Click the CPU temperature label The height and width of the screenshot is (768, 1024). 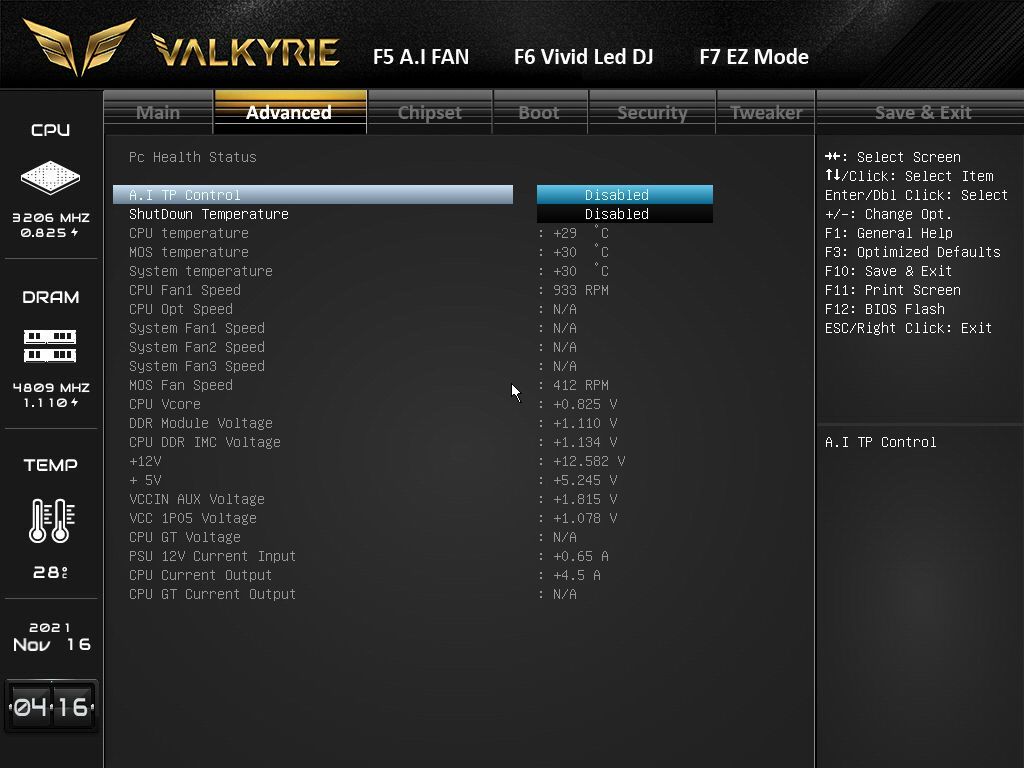189,233
